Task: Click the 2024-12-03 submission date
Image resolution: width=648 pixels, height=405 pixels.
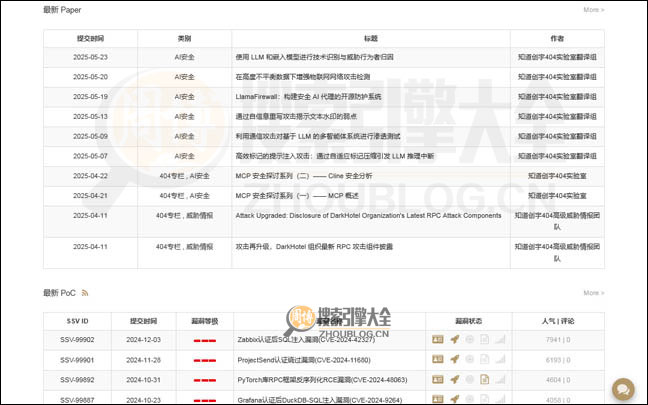Action: (143, 340)
